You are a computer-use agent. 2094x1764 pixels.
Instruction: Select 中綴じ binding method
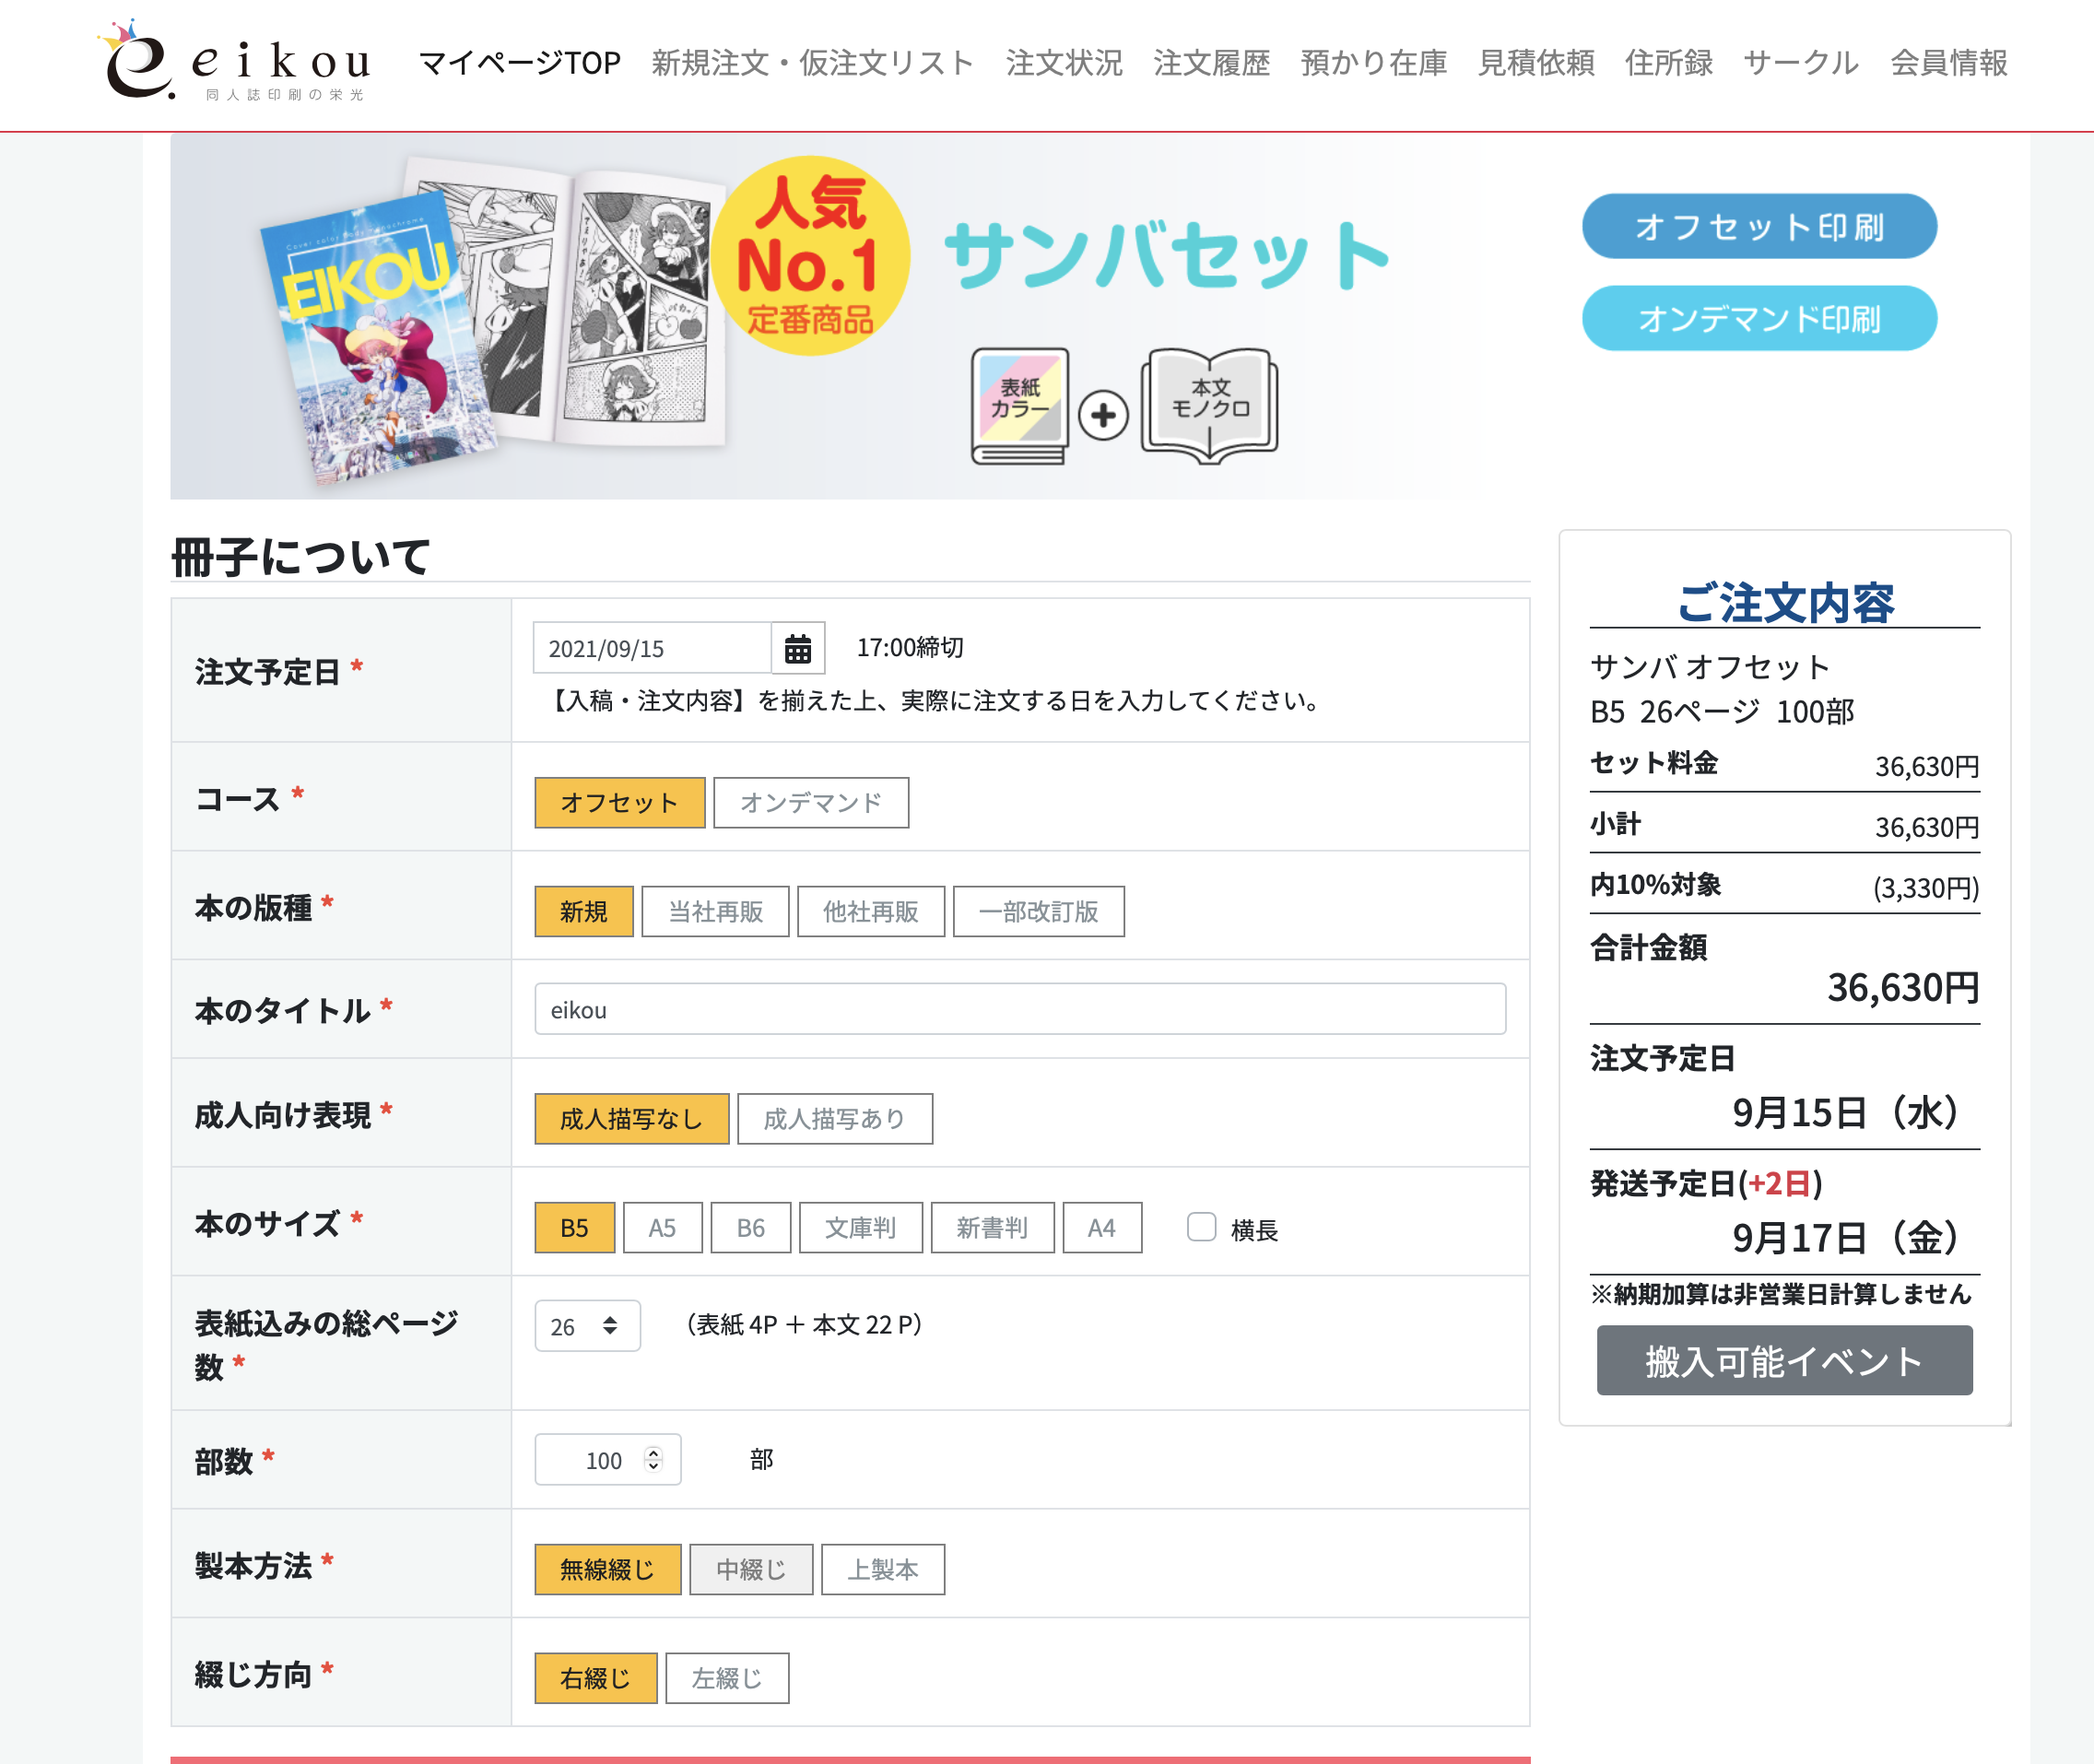coord(750,1570)
